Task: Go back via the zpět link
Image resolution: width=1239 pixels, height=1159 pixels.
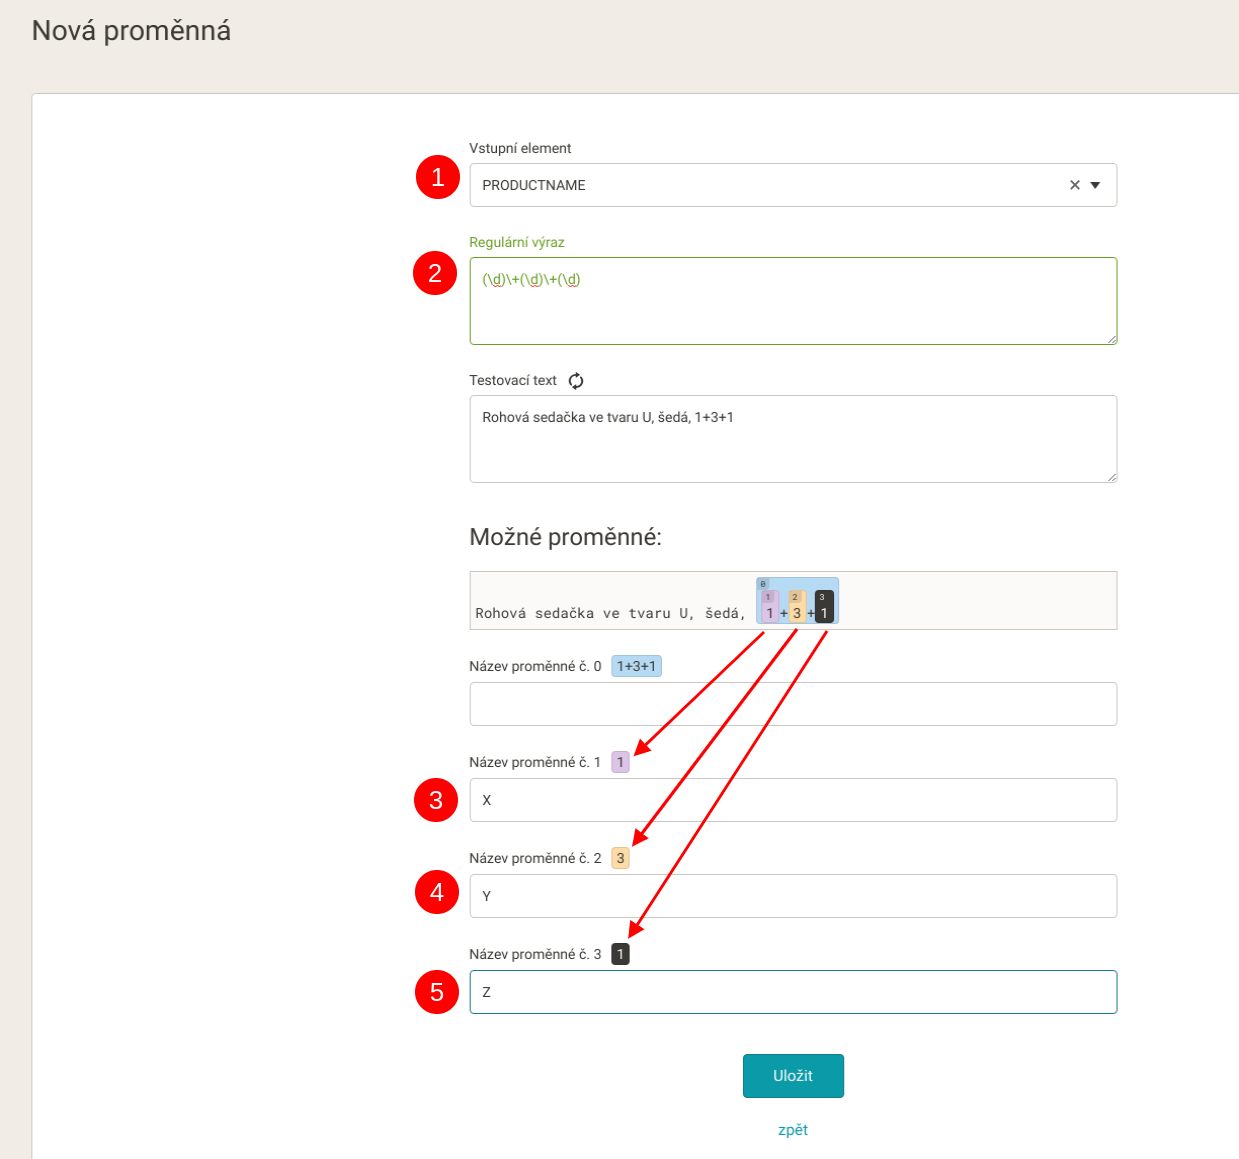Action: 793,1130
